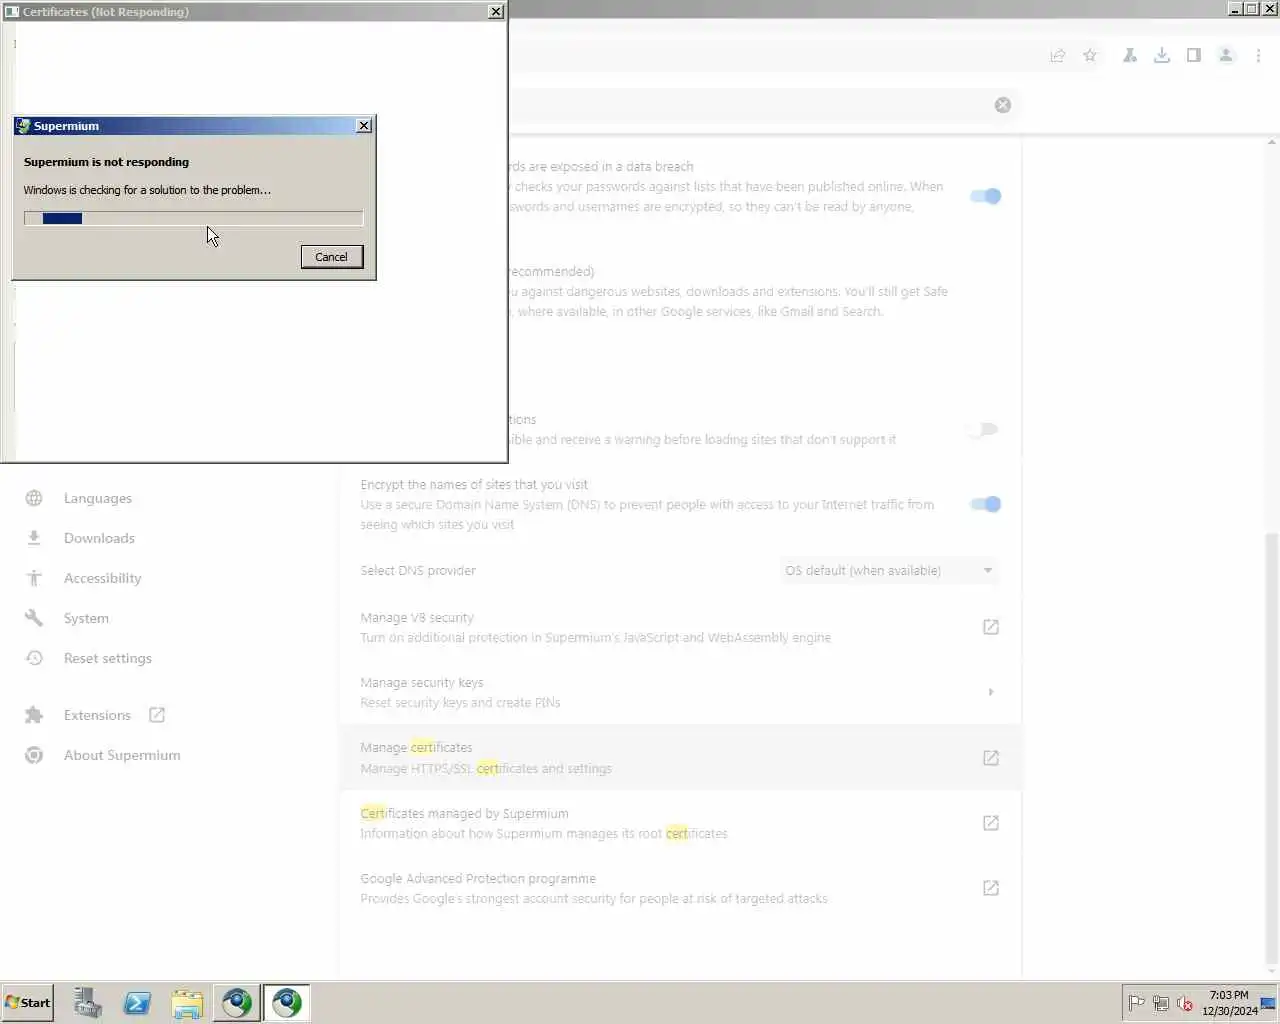Open the experiments flask icon
1280x1024 pixels.
(1130, 56)
